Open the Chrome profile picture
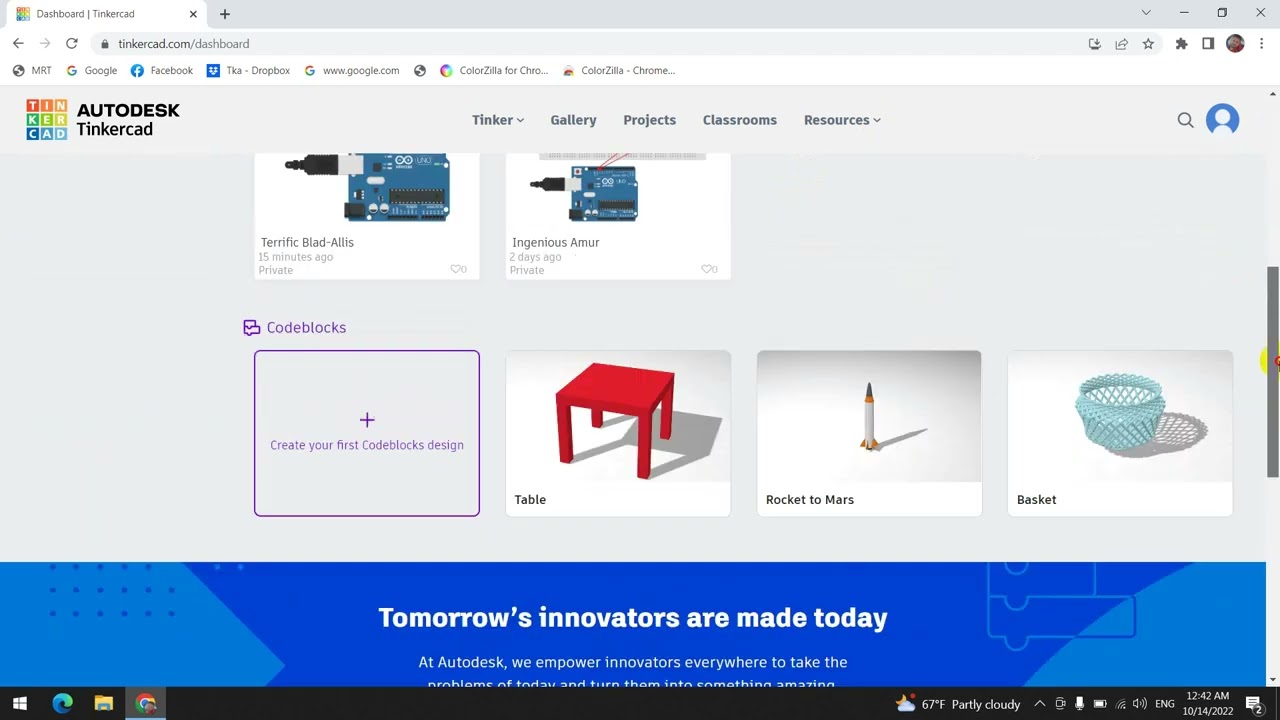Screen dimensions: 1280x720 click(1235, 44)
